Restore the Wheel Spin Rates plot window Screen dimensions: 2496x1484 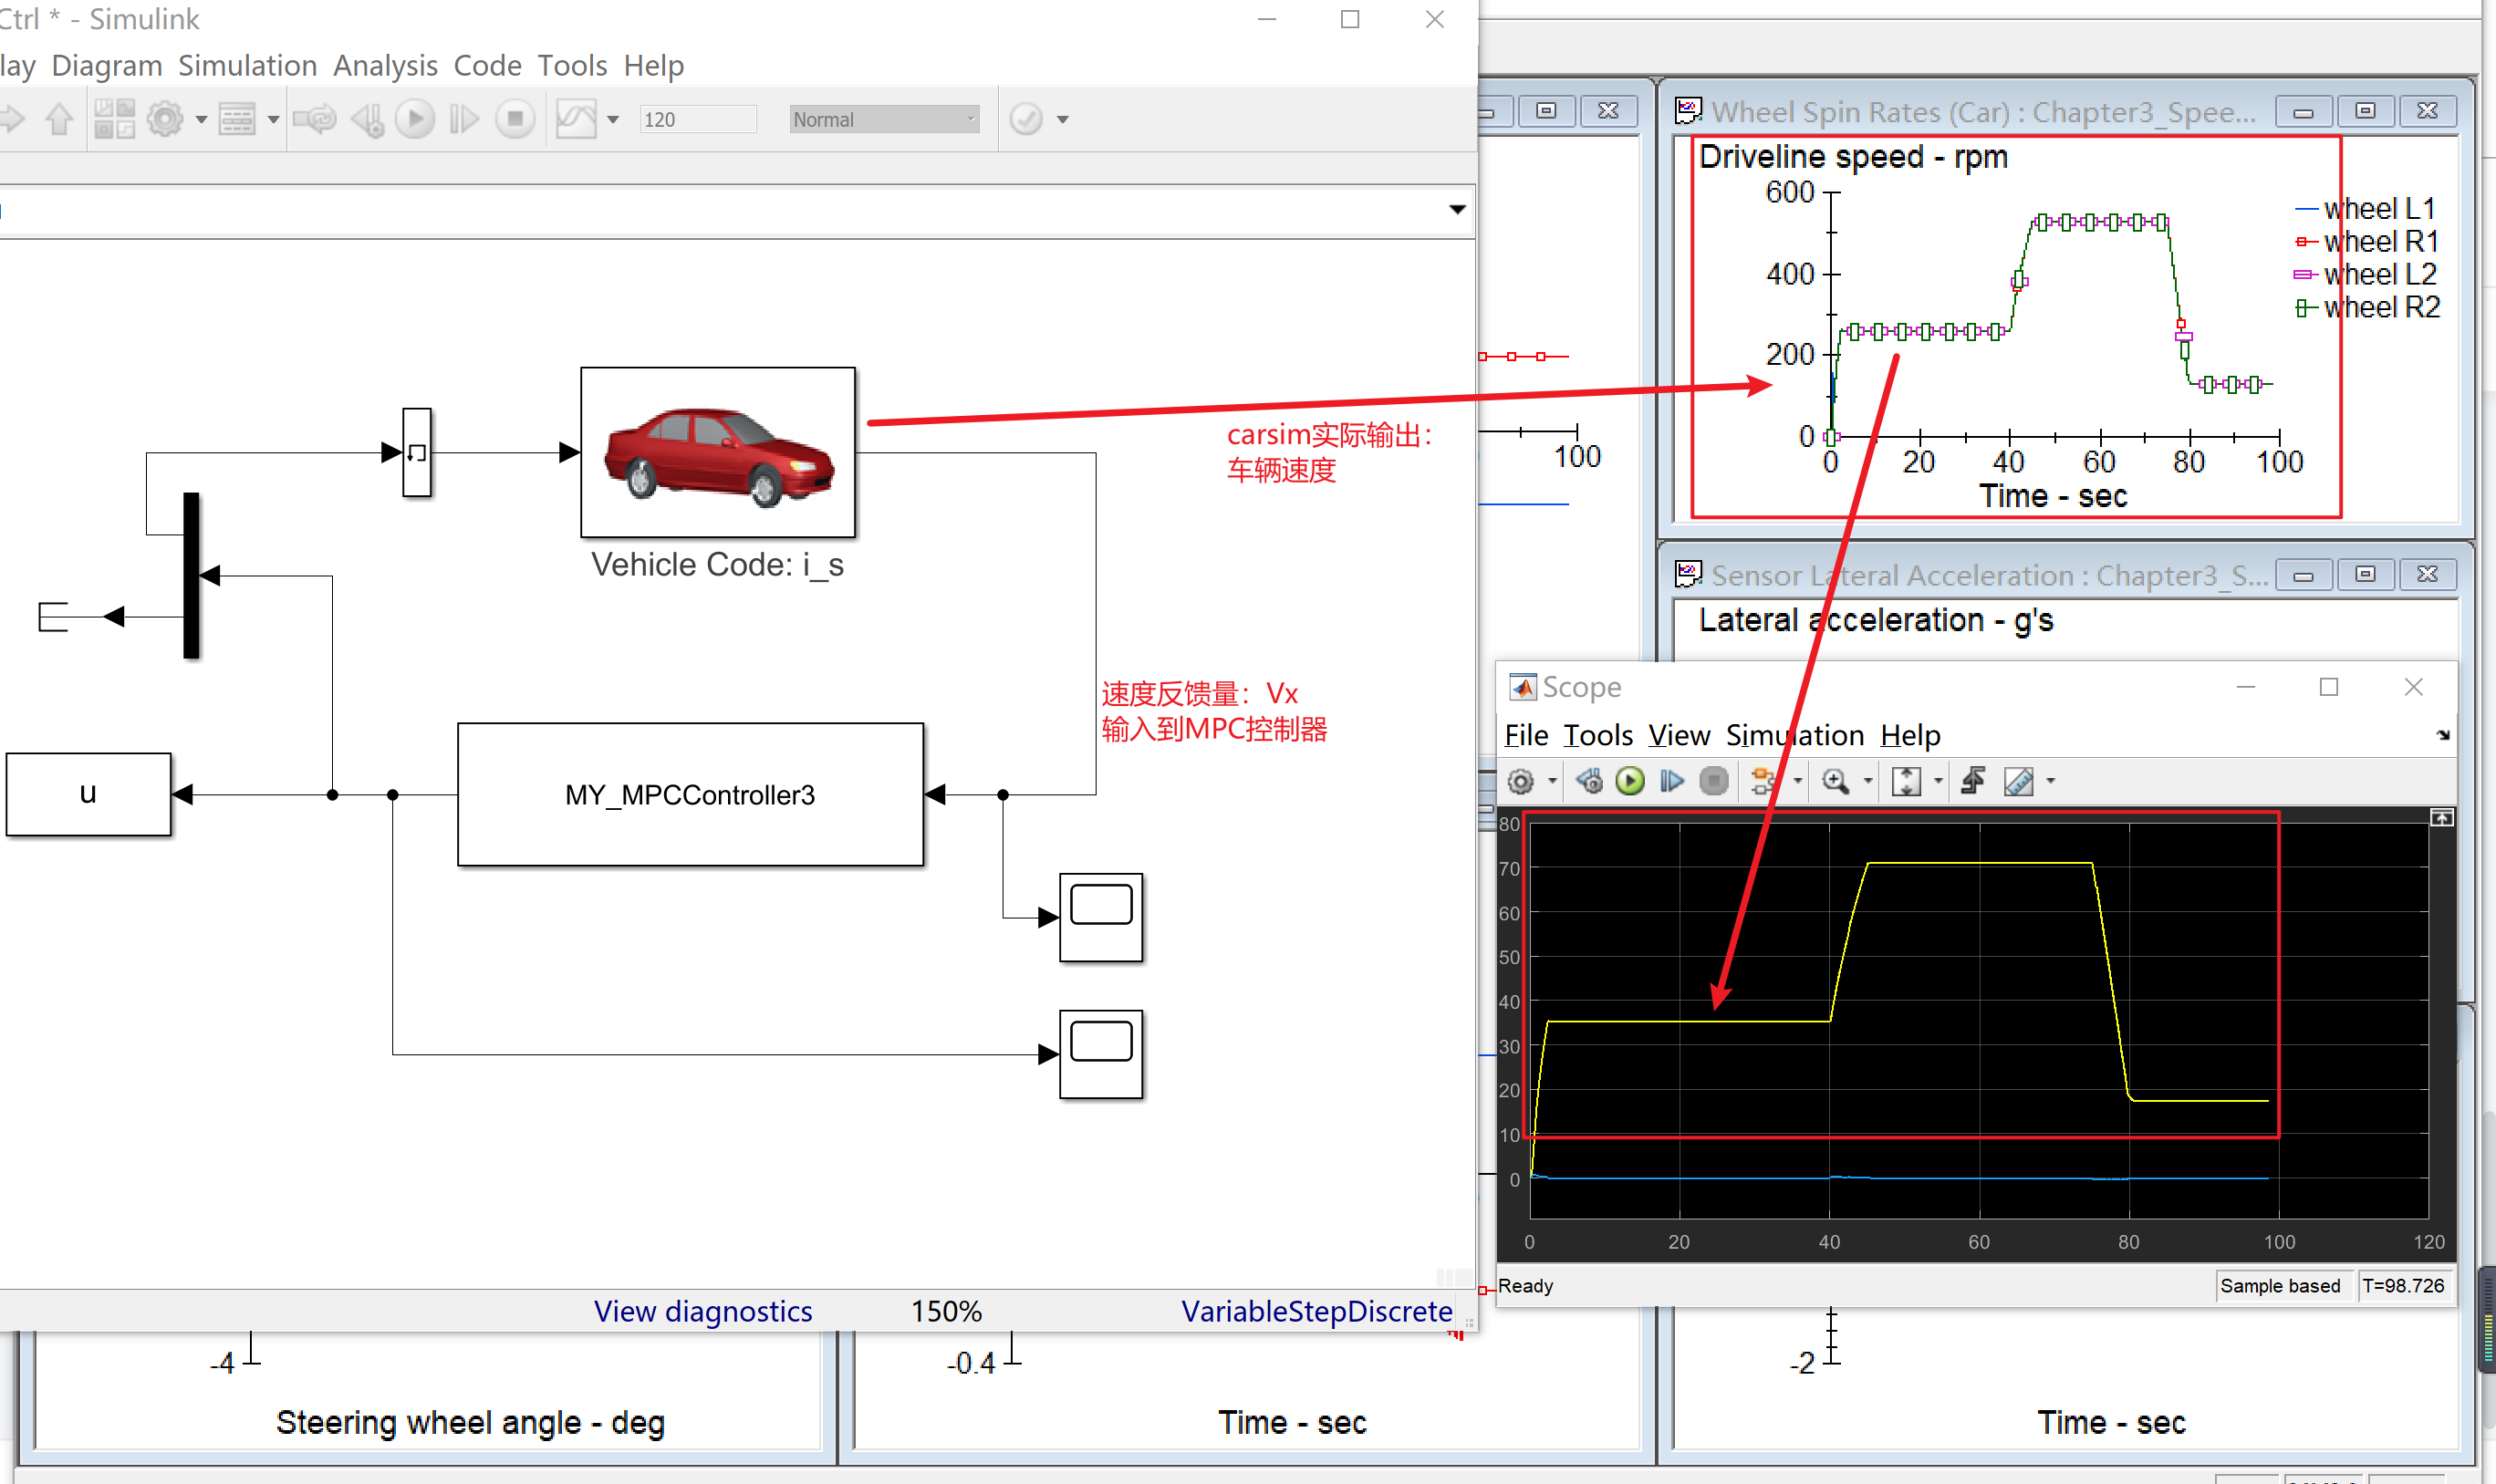(x=2365, y=110)
